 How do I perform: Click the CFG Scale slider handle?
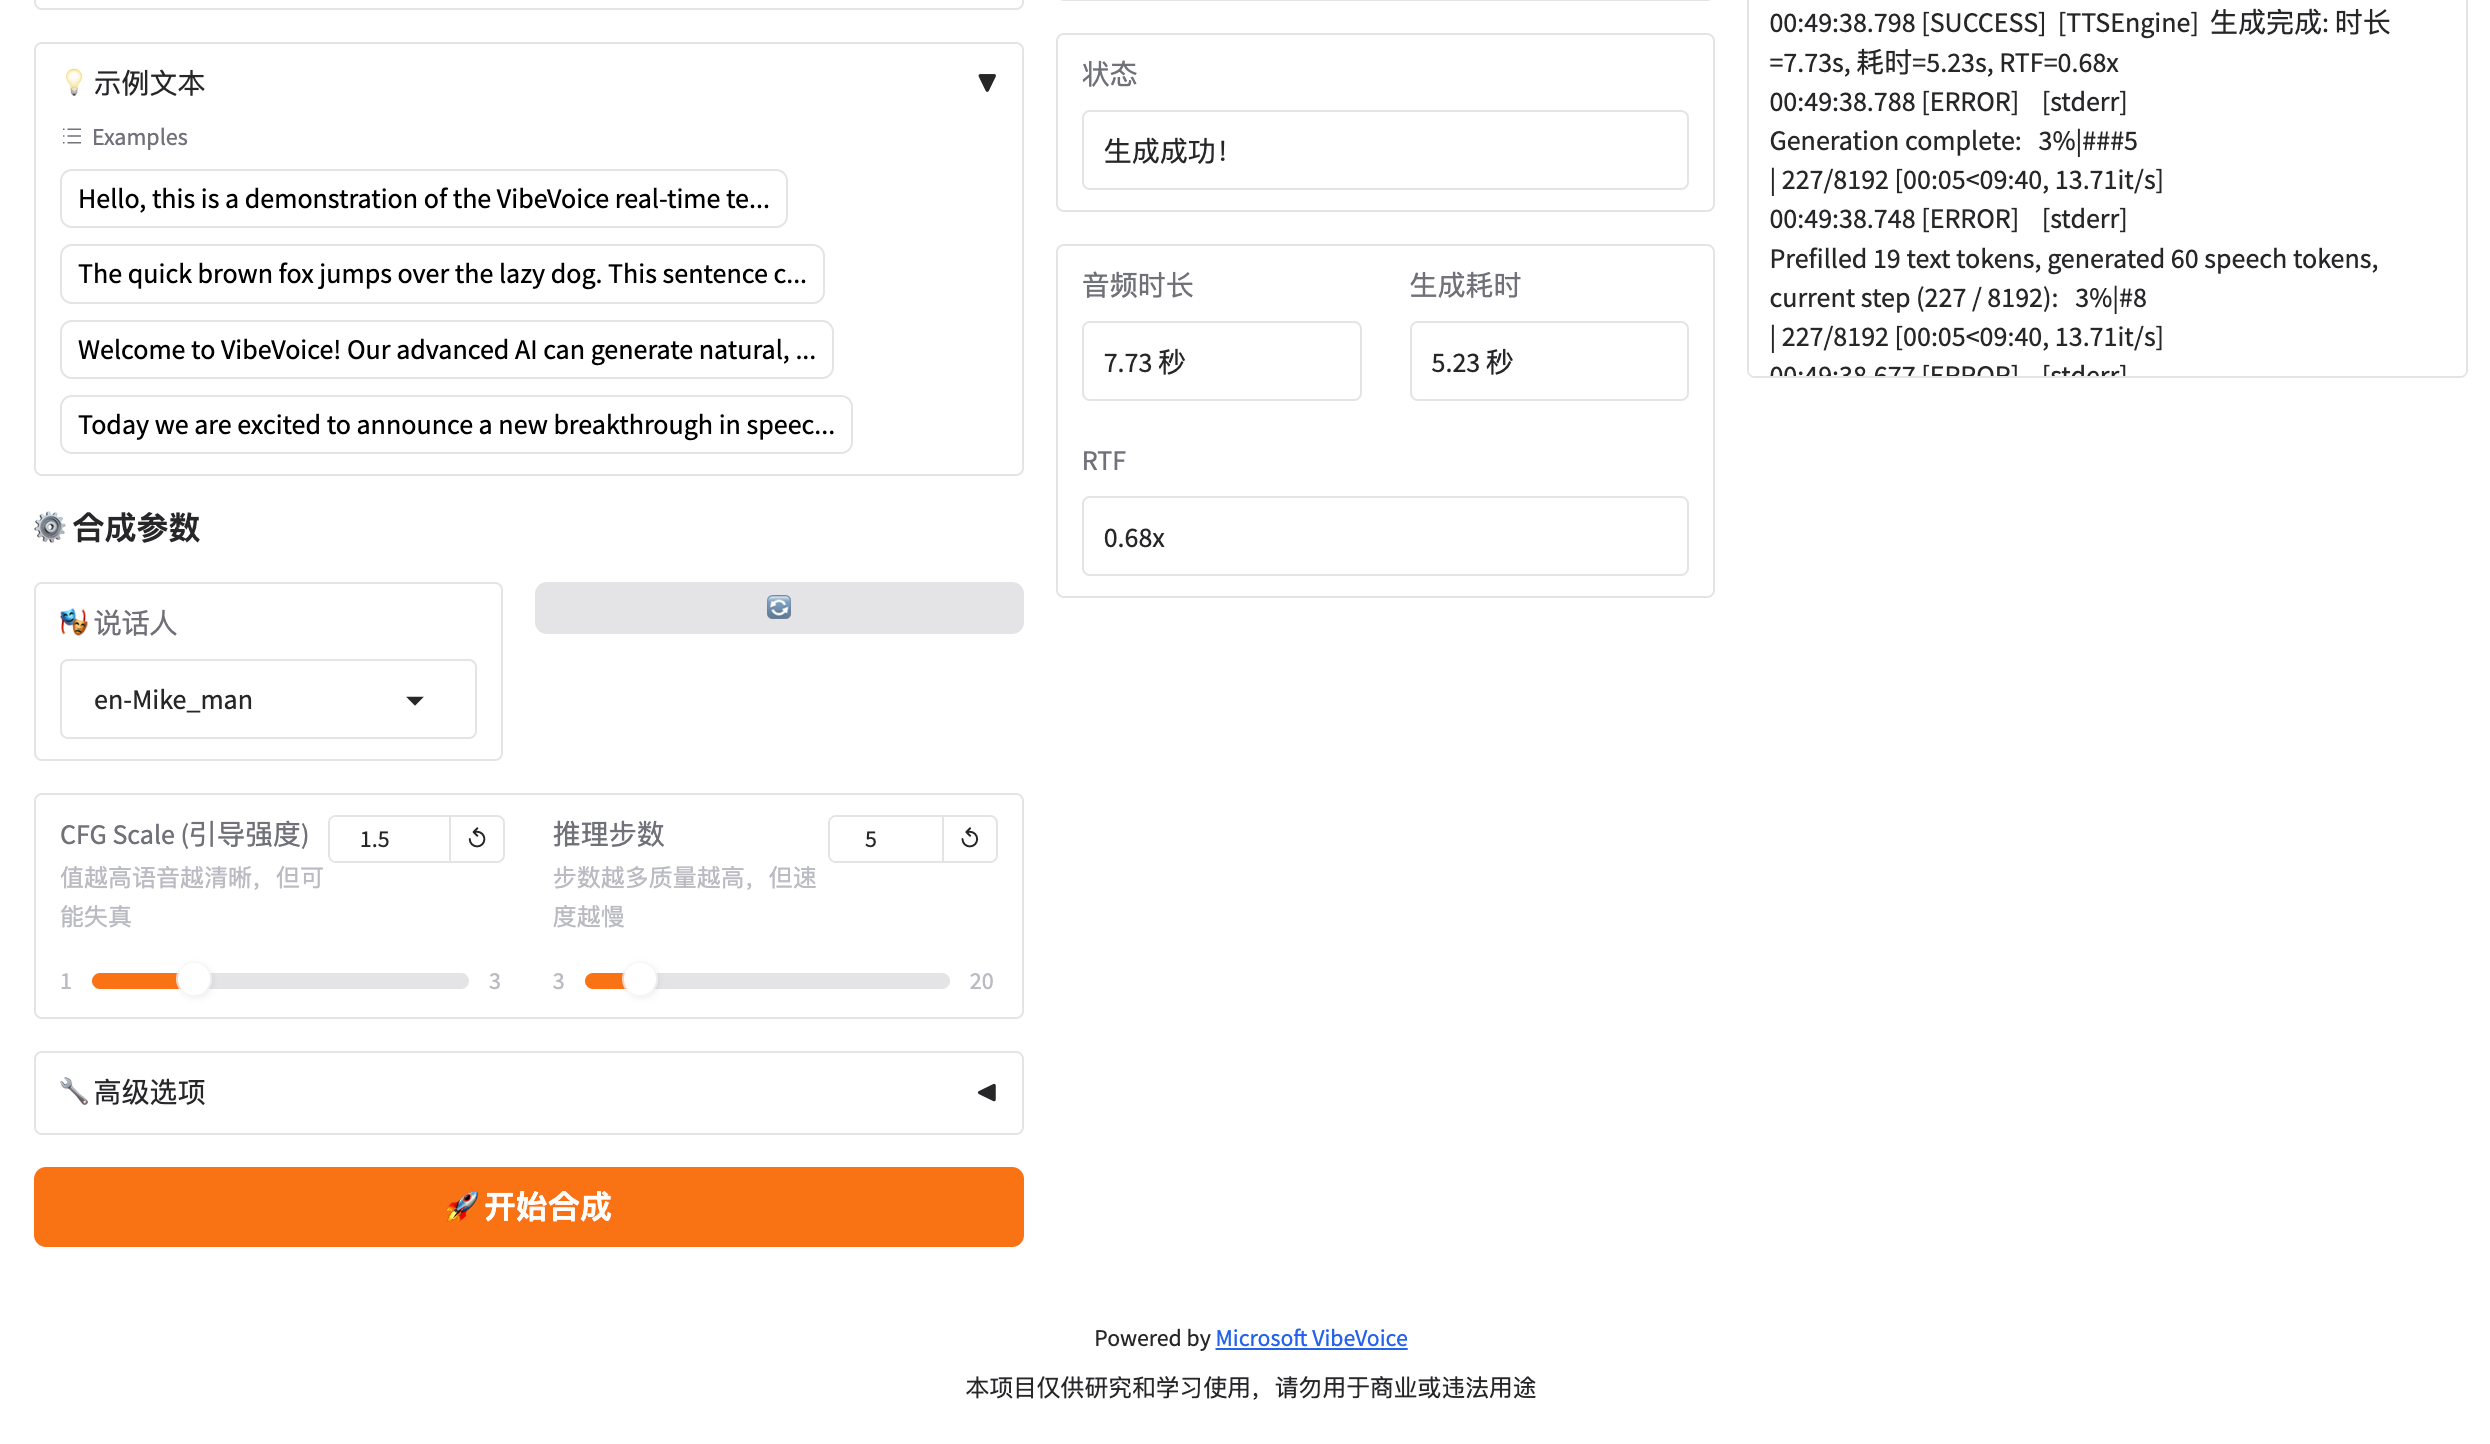[194, 980]
